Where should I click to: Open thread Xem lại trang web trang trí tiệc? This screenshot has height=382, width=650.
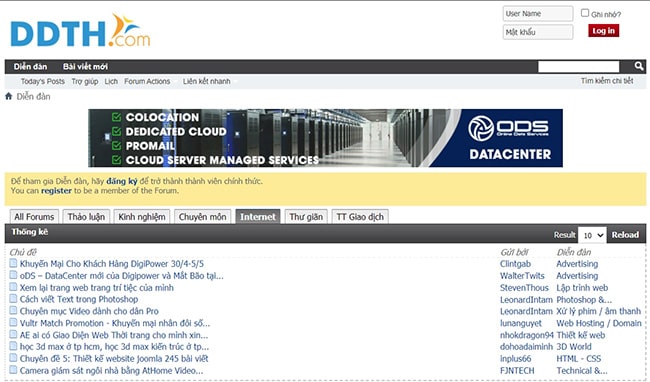pyautogui.click(x=97, y=288)
